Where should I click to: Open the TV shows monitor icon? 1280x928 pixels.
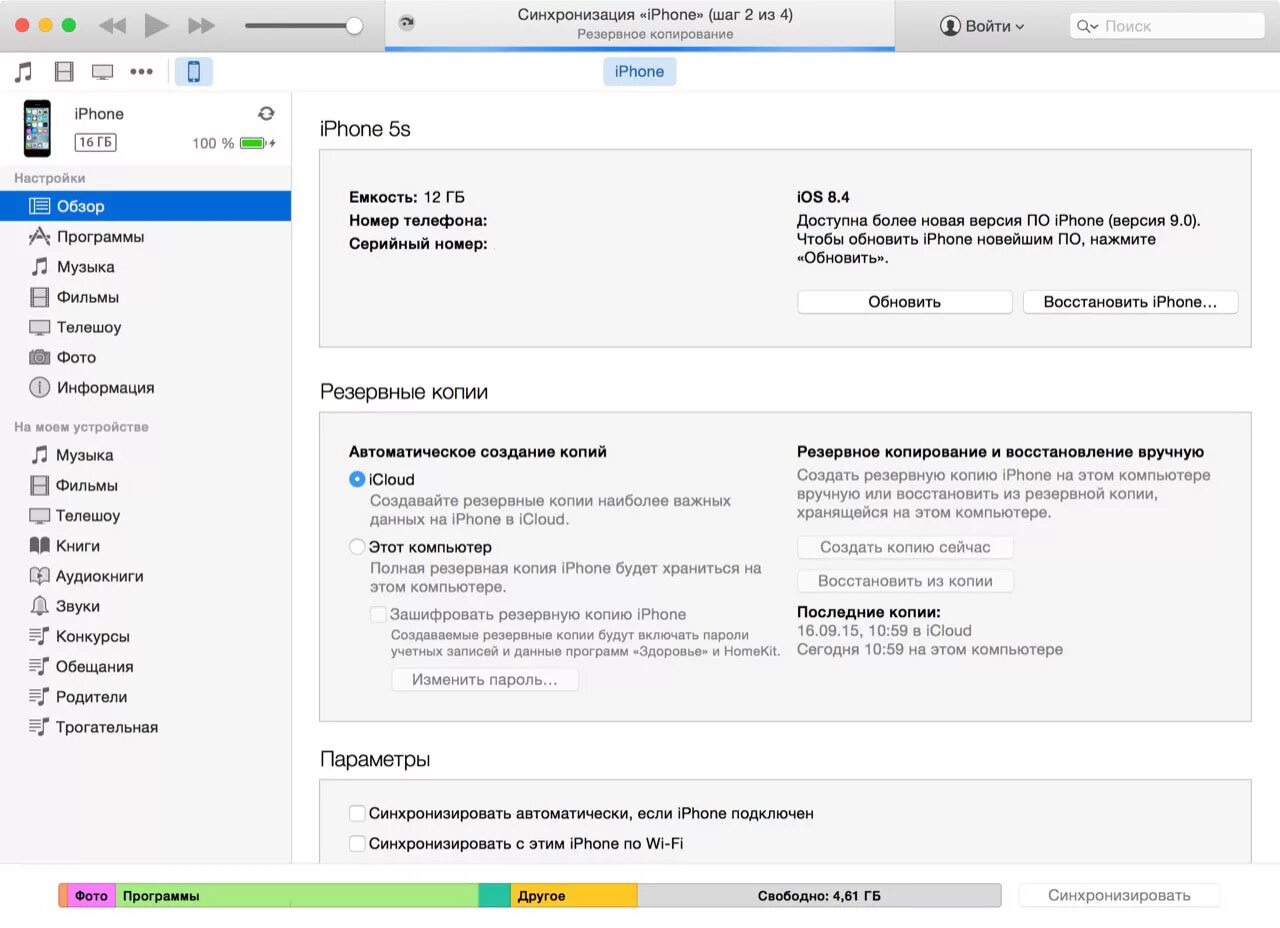tap(102, 72)
